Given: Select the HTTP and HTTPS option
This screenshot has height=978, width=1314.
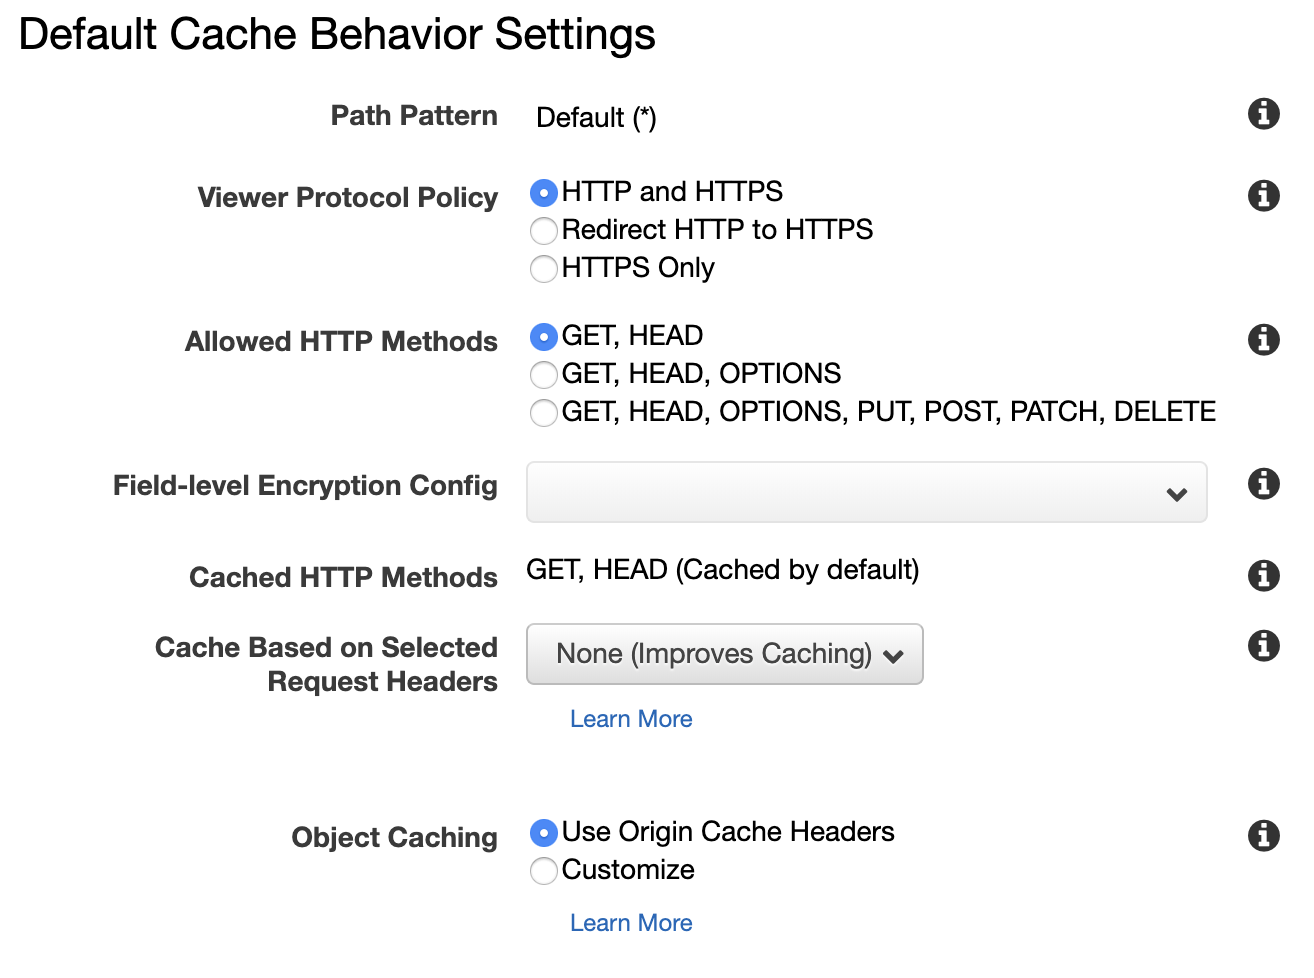Looking at the screenshot, I should [x=544, y=192].
